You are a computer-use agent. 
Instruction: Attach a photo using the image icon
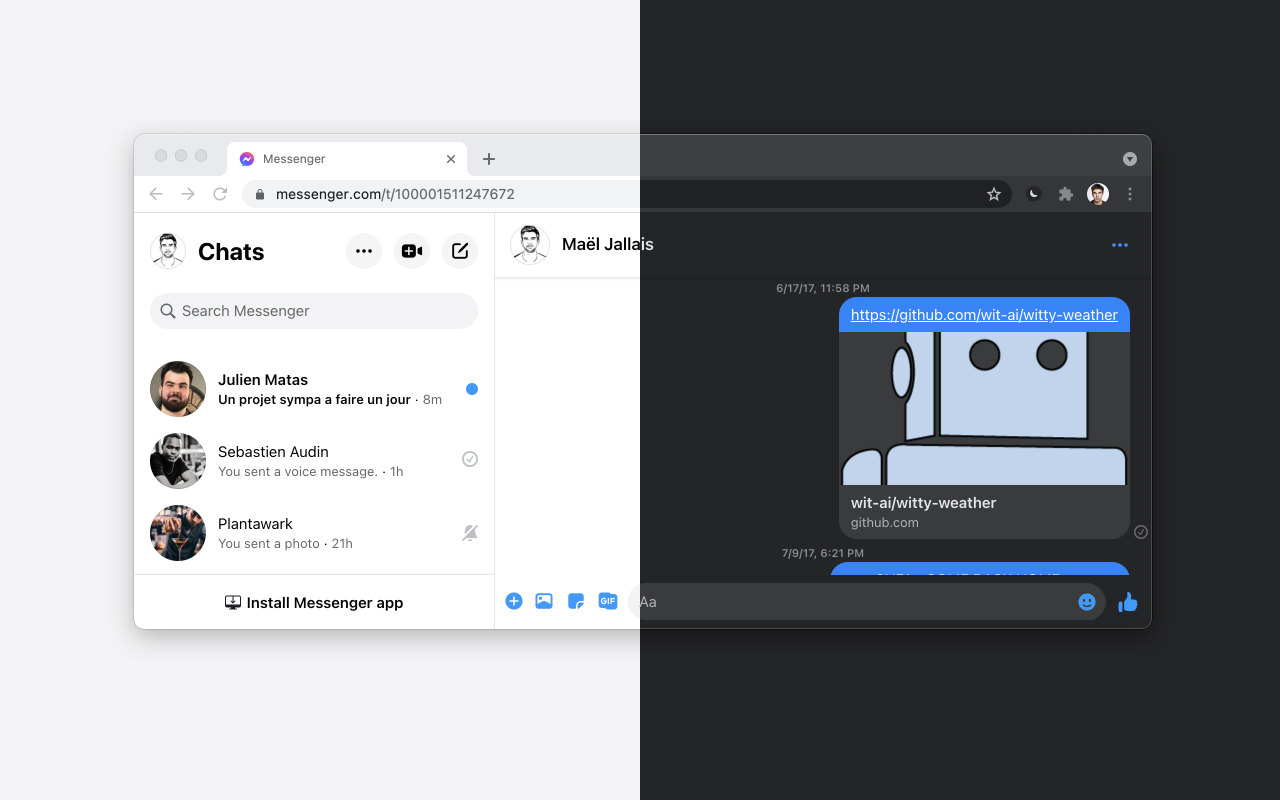pyautogui.click(x=544, y=601)
